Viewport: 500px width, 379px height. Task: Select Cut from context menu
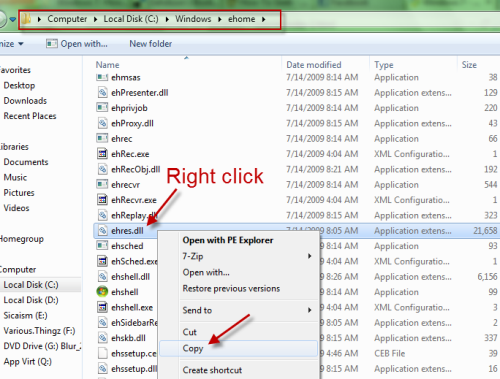(190, 332)
